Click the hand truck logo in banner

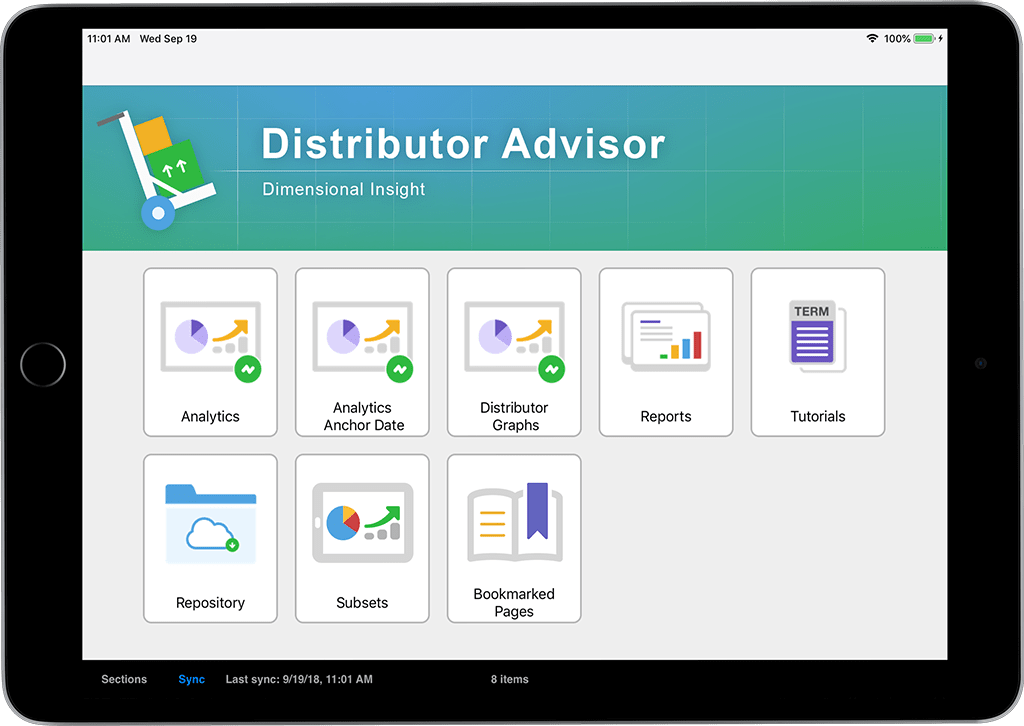point(157,169)
